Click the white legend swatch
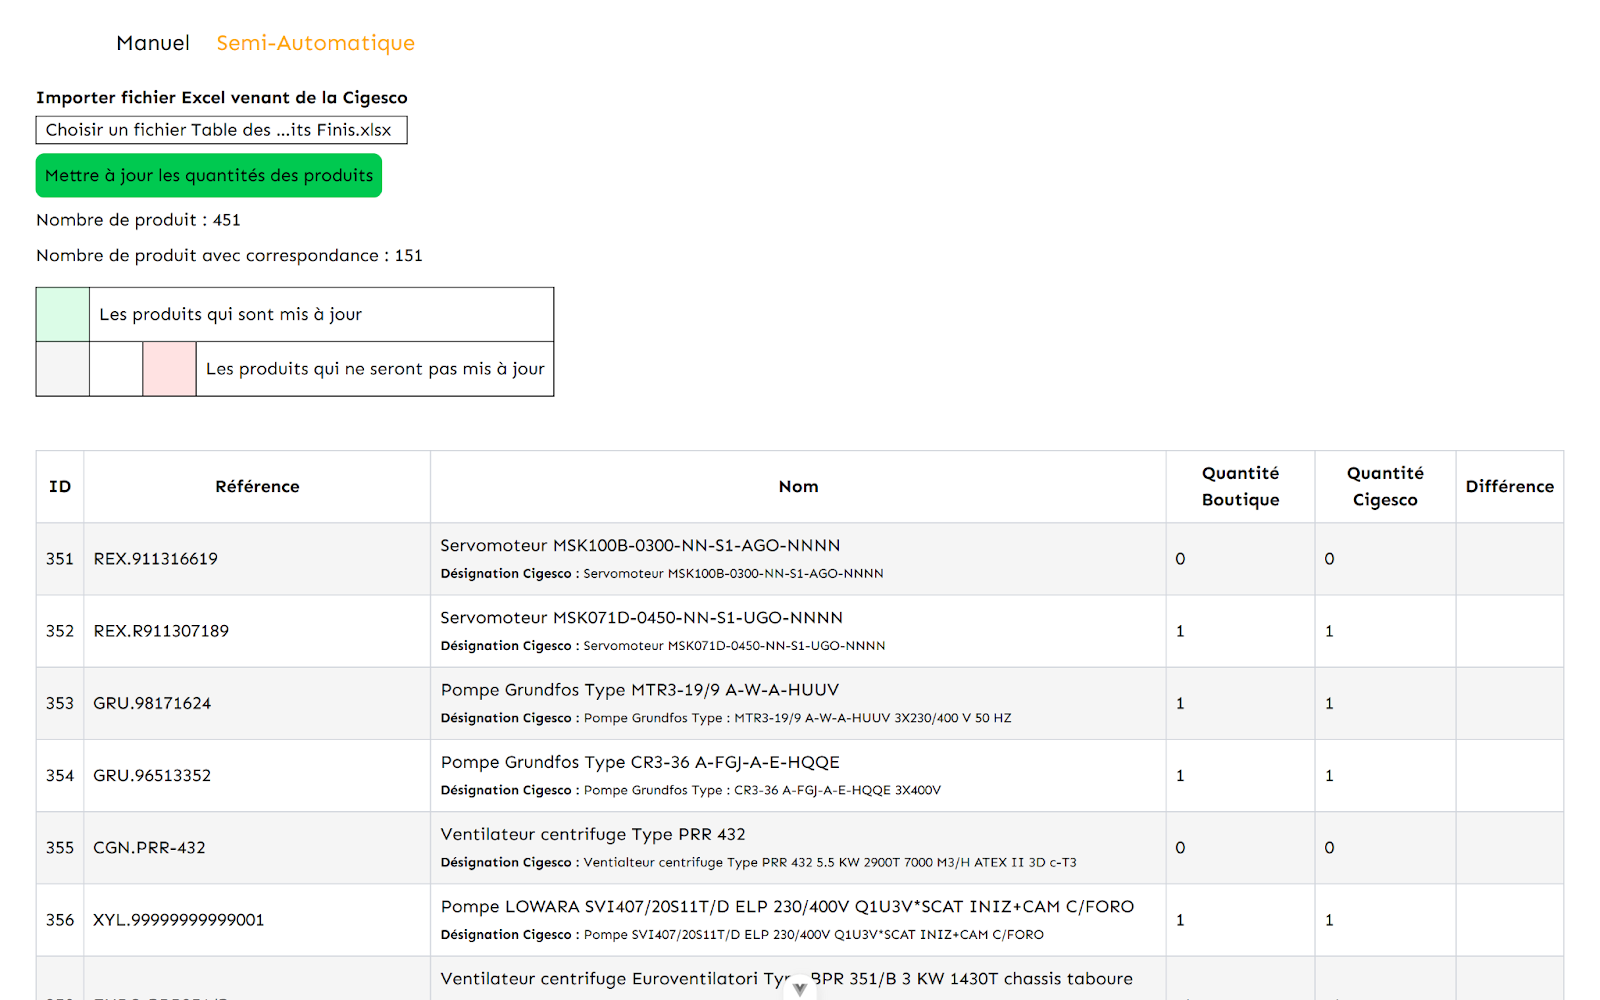1600x1000 pixels. point(116,369)
